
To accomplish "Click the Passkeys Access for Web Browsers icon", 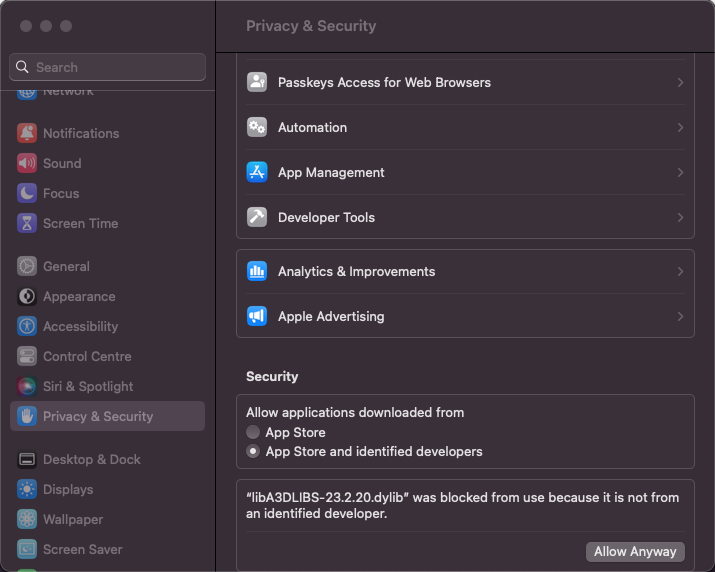I will click(257, 82).
